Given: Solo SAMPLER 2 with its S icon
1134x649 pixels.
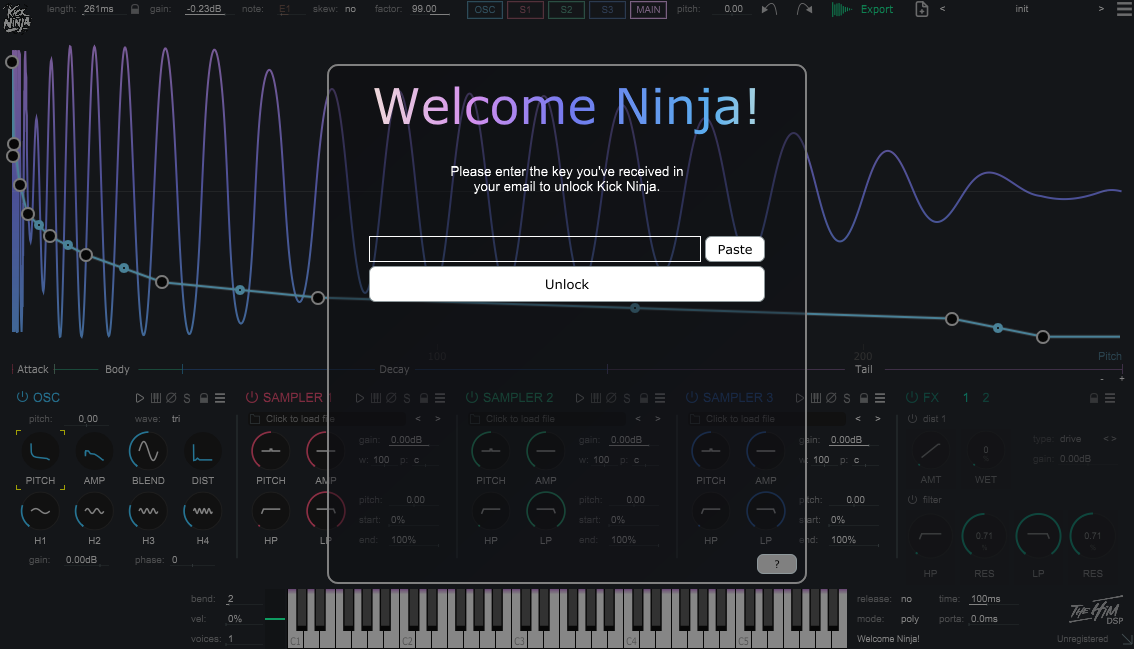Looking at the screenshot, I should (x=626, y=398).
